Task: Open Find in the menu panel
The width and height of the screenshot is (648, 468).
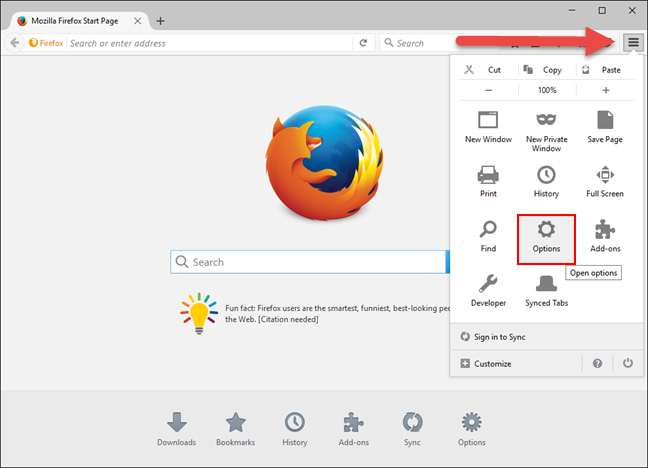Action: tap(488, 236)
